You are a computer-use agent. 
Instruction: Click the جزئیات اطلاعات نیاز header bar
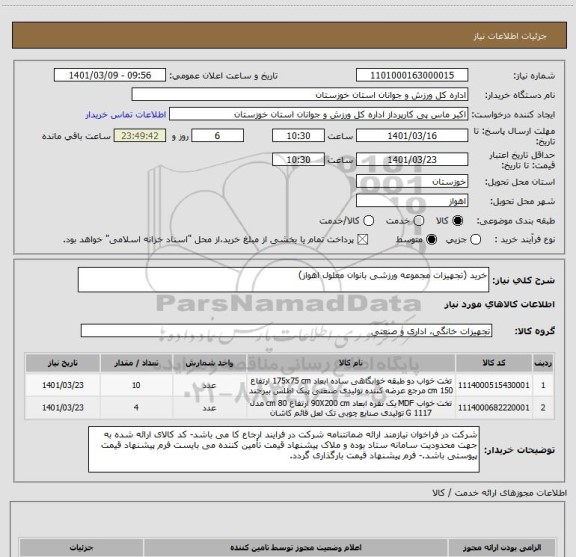289,35
